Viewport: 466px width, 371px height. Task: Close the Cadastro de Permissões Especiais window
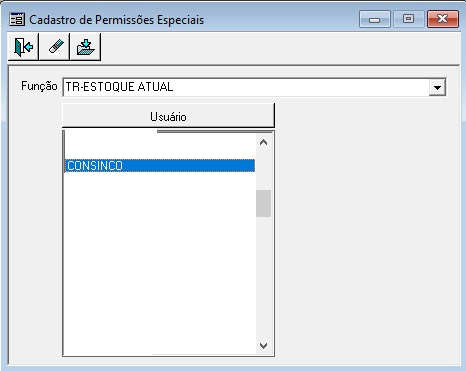[x=443, y=19]
